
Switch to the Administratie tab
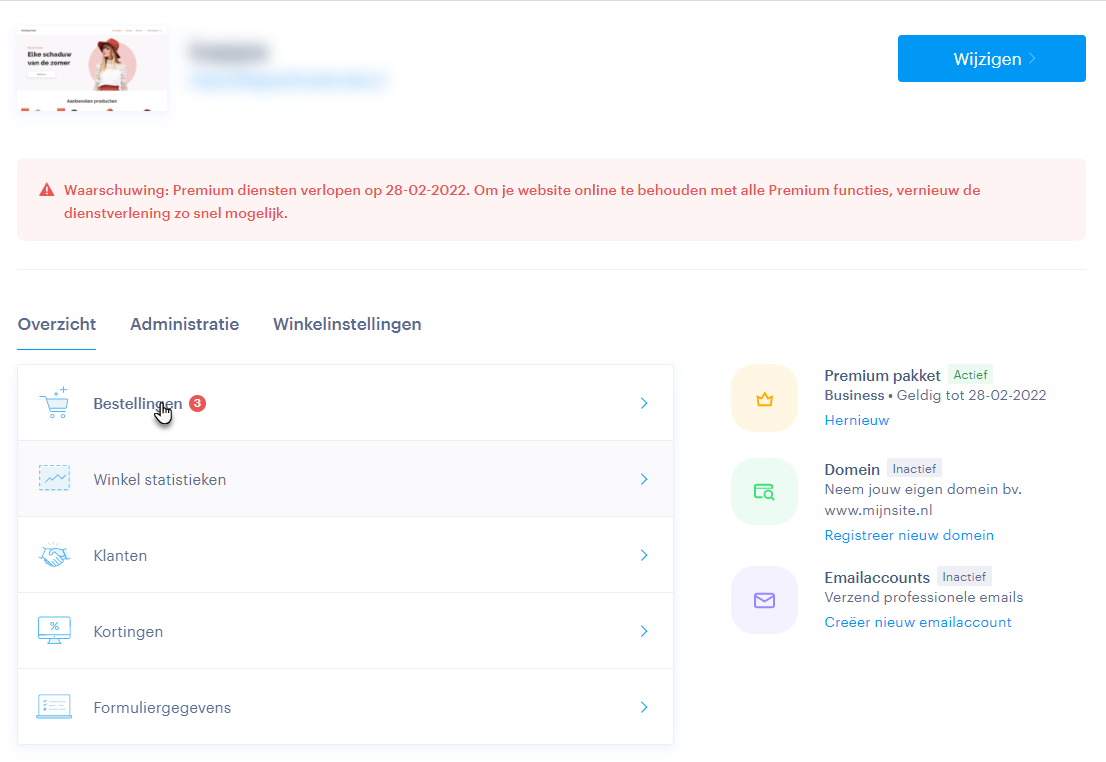(184, 324)
